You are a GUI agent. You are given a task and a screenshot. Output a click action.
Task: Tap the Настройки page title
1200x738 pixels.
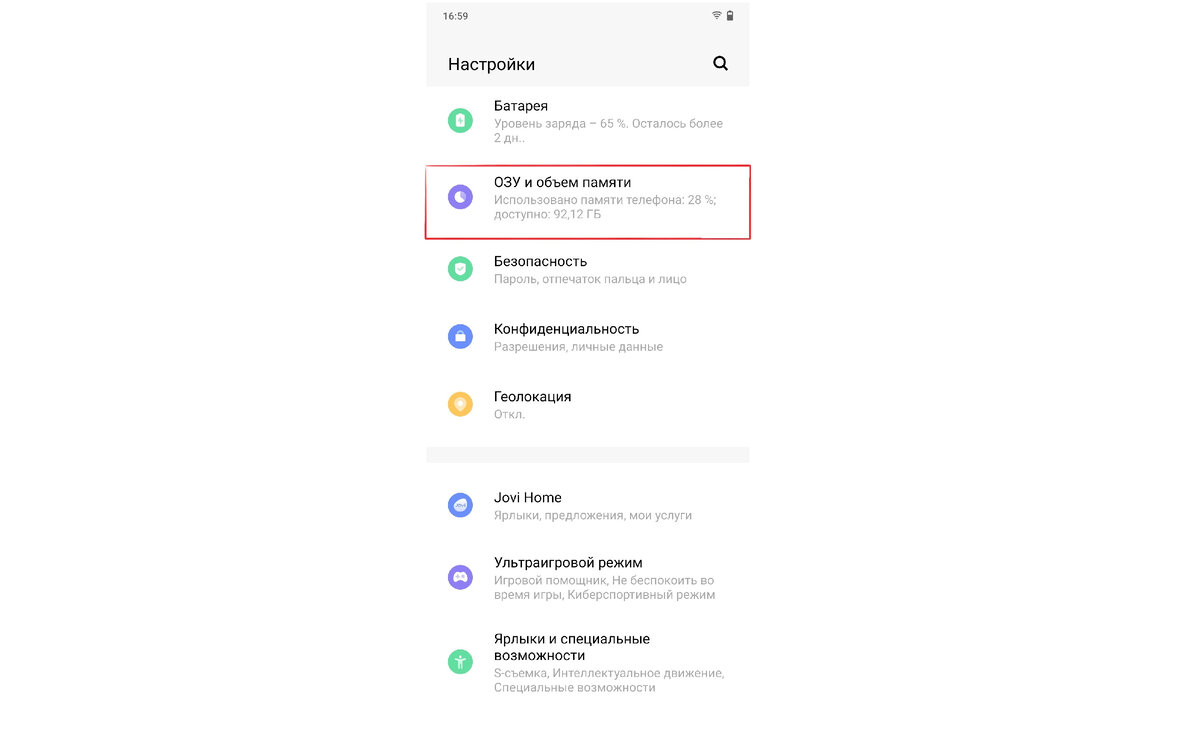pos(491,64)
